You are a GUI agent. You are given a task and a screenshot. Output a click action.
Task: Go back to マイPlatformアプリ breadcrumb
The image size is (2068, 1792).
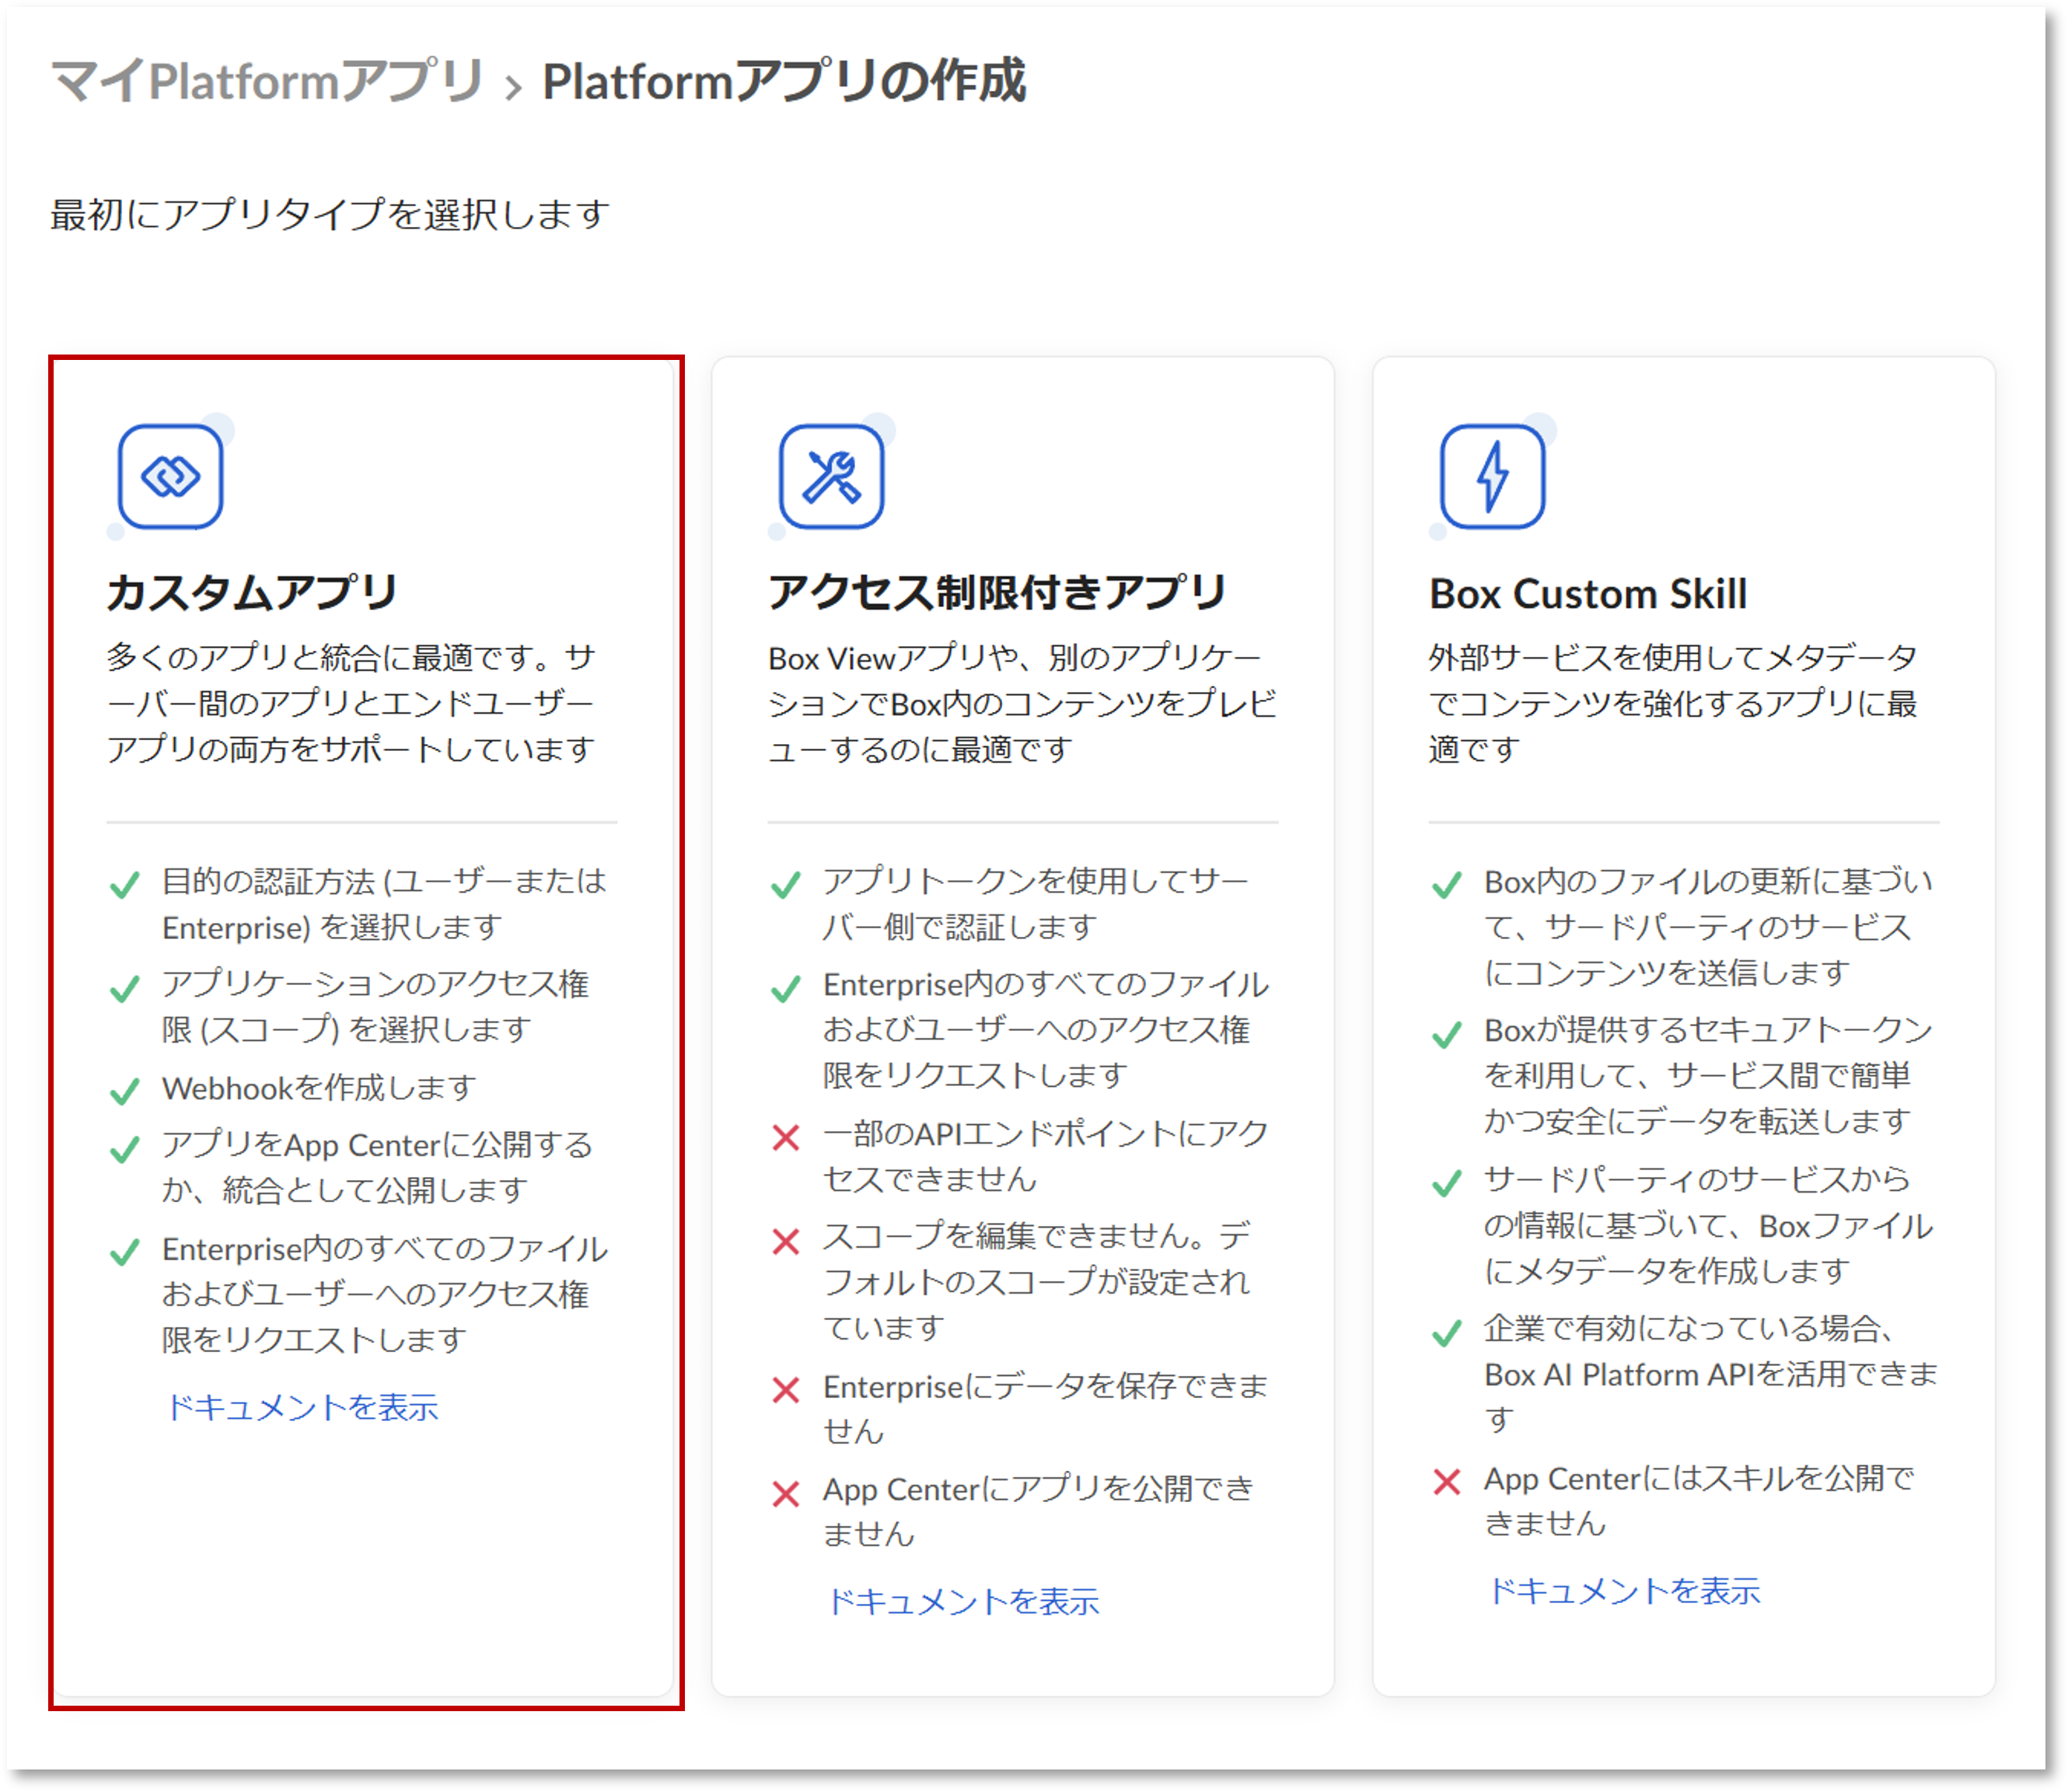[268, 81]
